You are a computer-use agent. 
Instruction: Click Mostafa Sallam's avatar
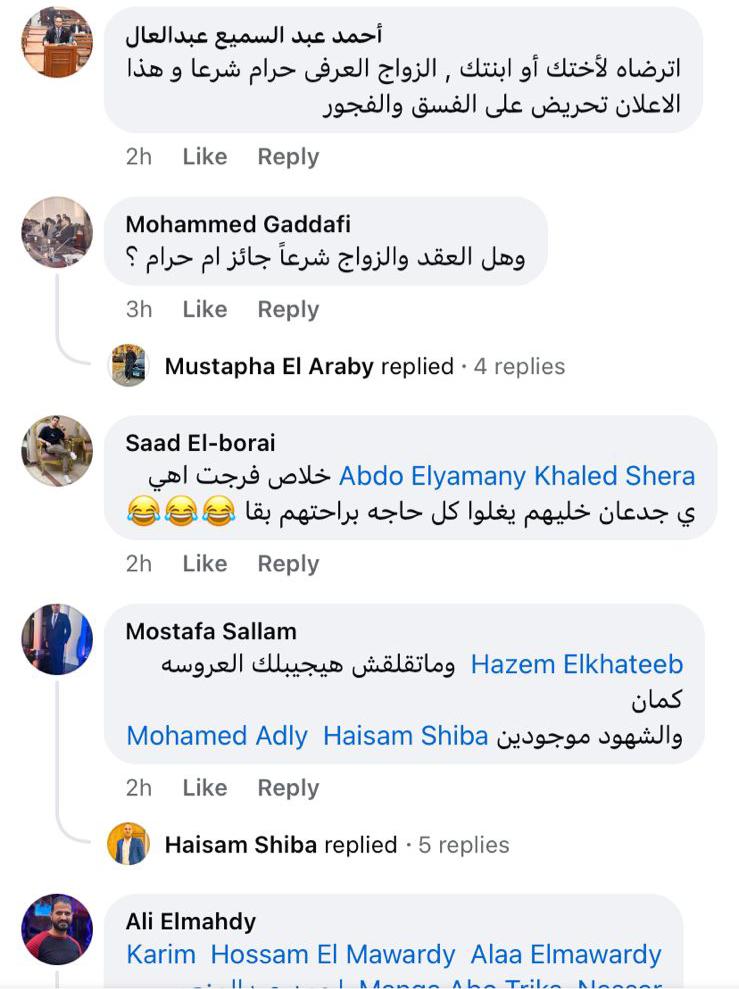57,639
